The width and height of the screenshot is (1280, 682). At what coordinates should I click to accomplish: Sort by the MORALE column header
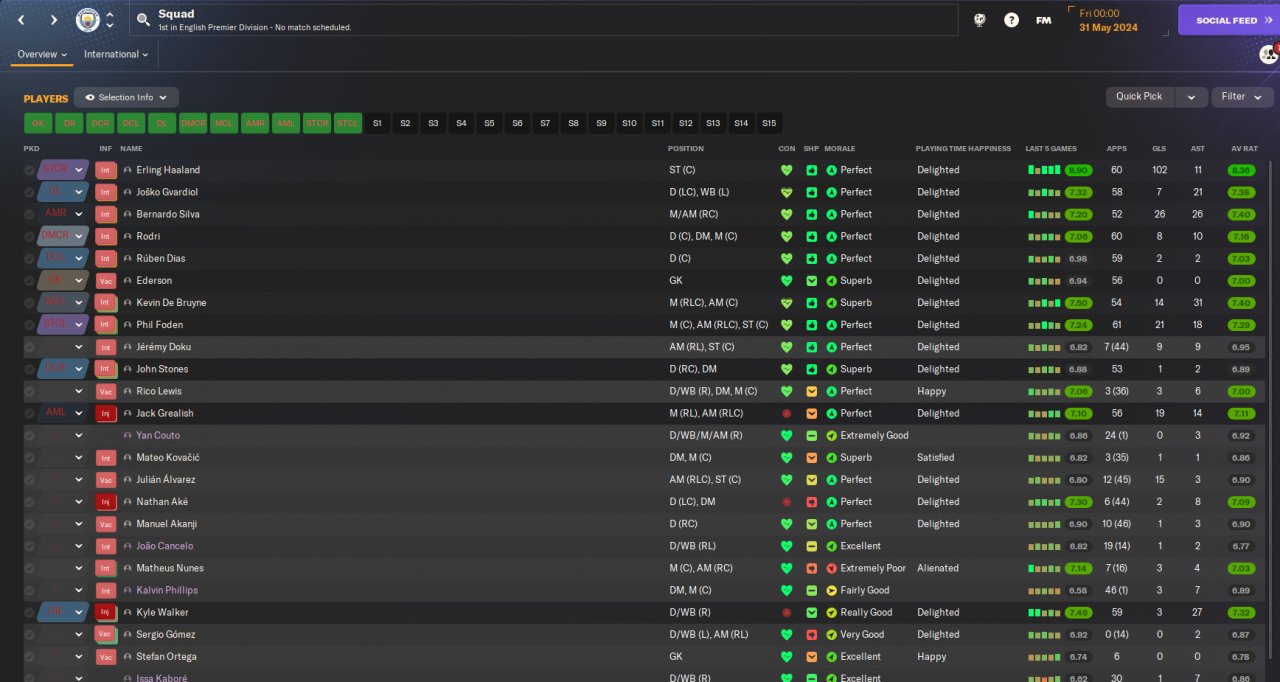840,149
